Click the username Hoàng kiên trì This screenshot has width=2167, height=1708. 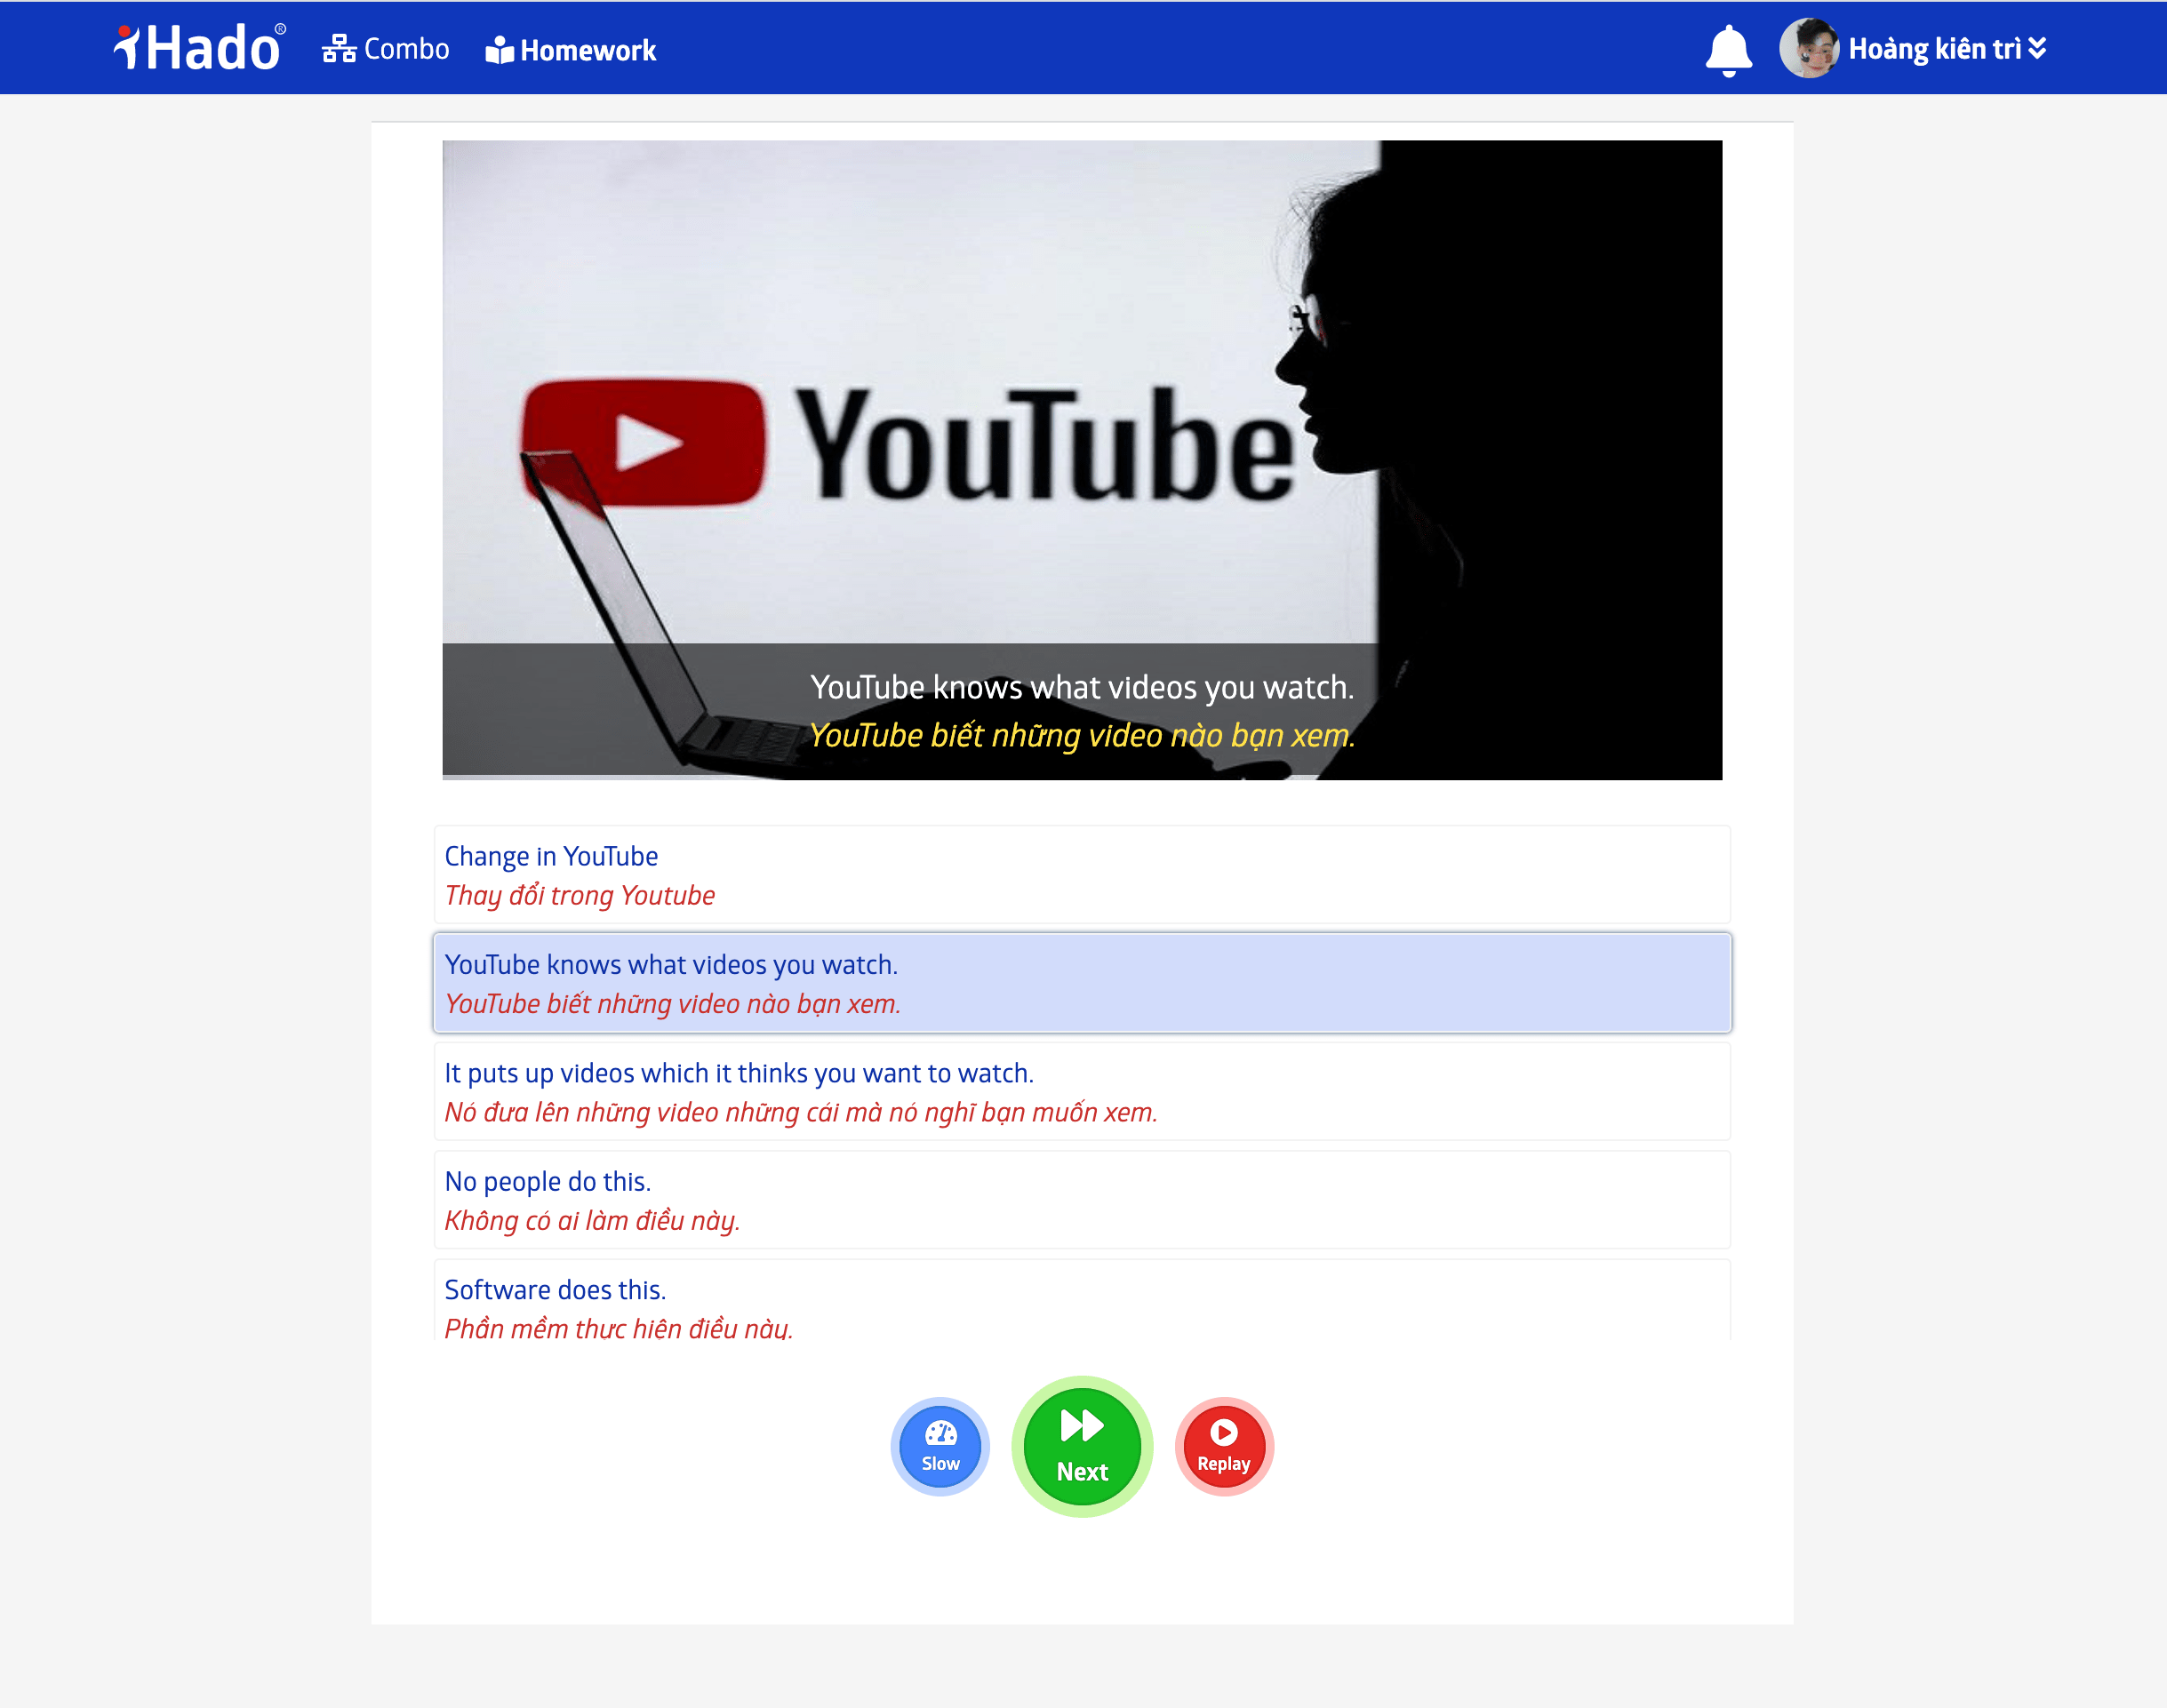(x=1934, y=48)
